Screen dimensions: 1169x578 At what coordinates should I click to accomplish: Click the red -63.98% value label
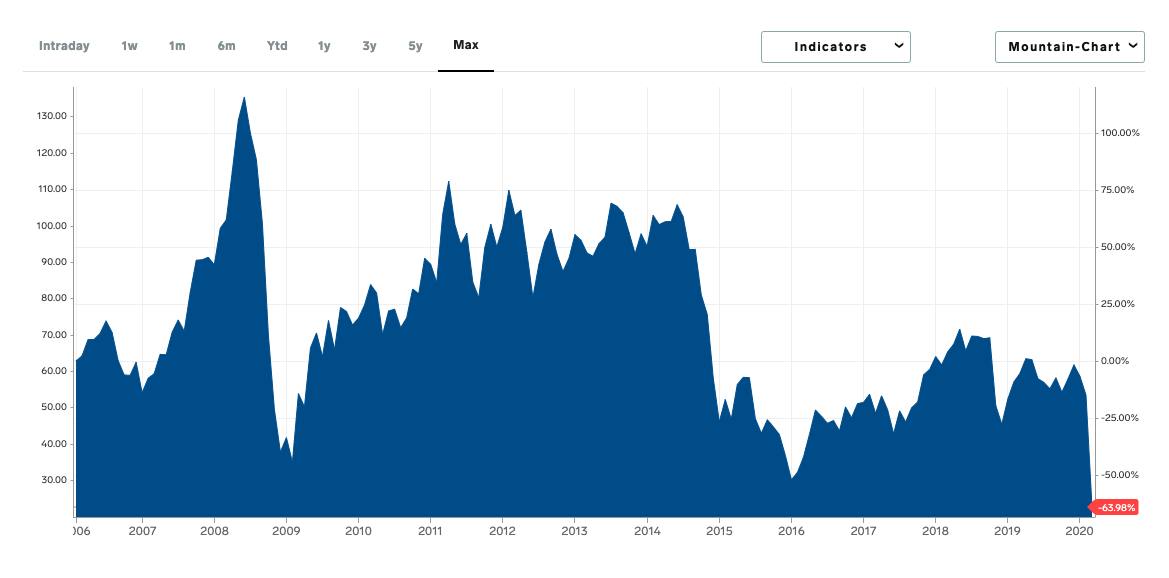pyautogui.click(x=1116, y=508)
